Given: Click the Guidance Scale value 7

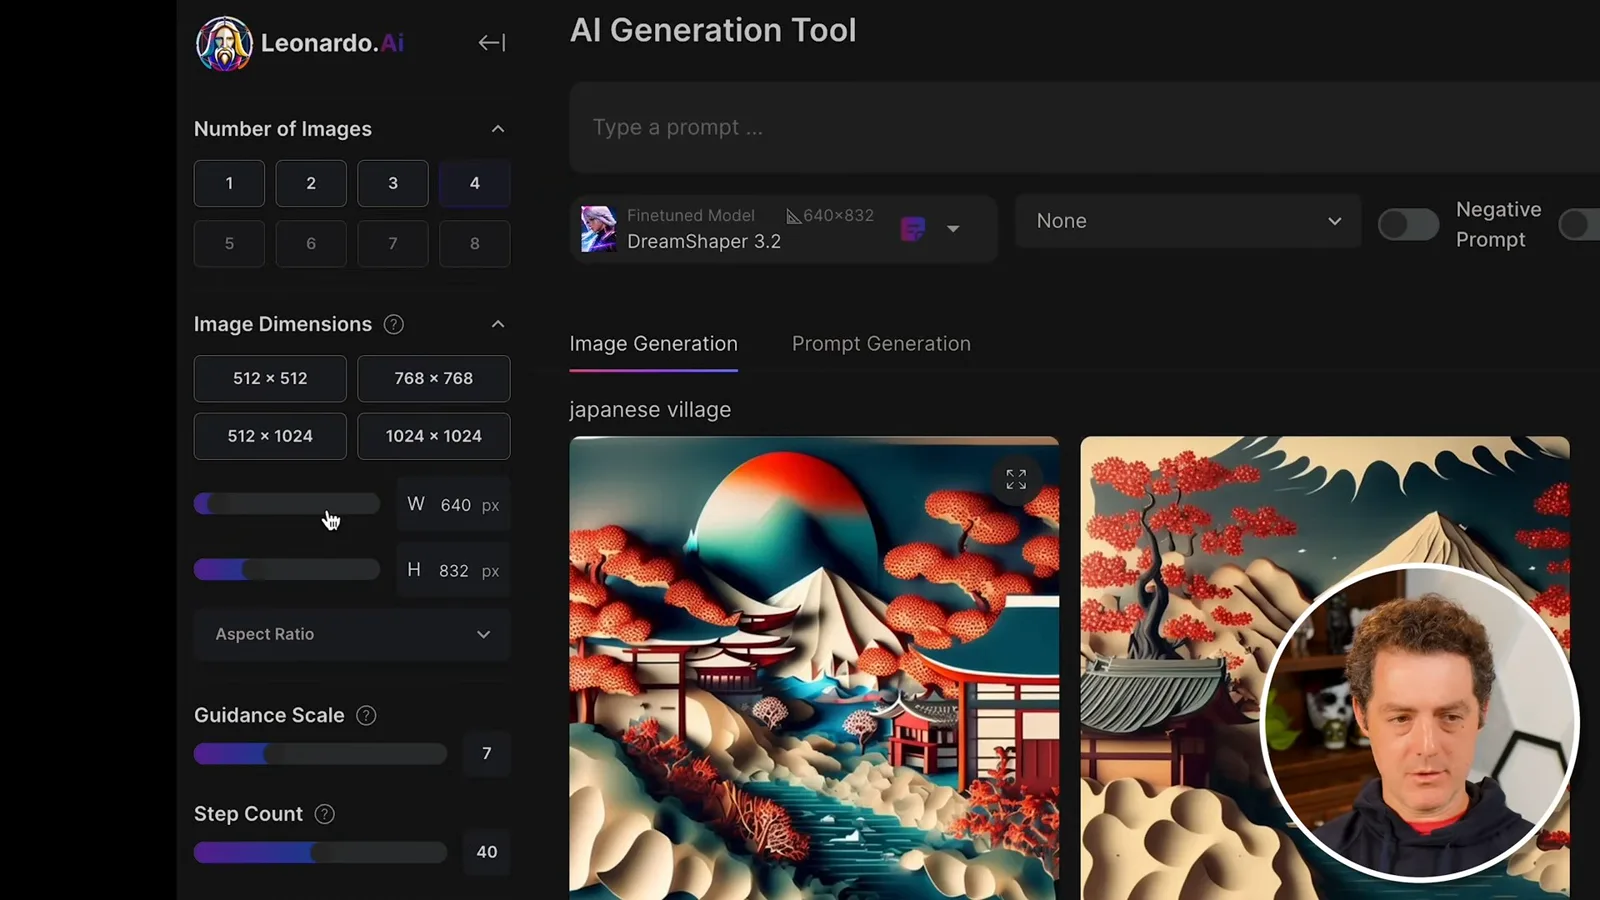Looking at the screenshot, I should coord(487,753).
